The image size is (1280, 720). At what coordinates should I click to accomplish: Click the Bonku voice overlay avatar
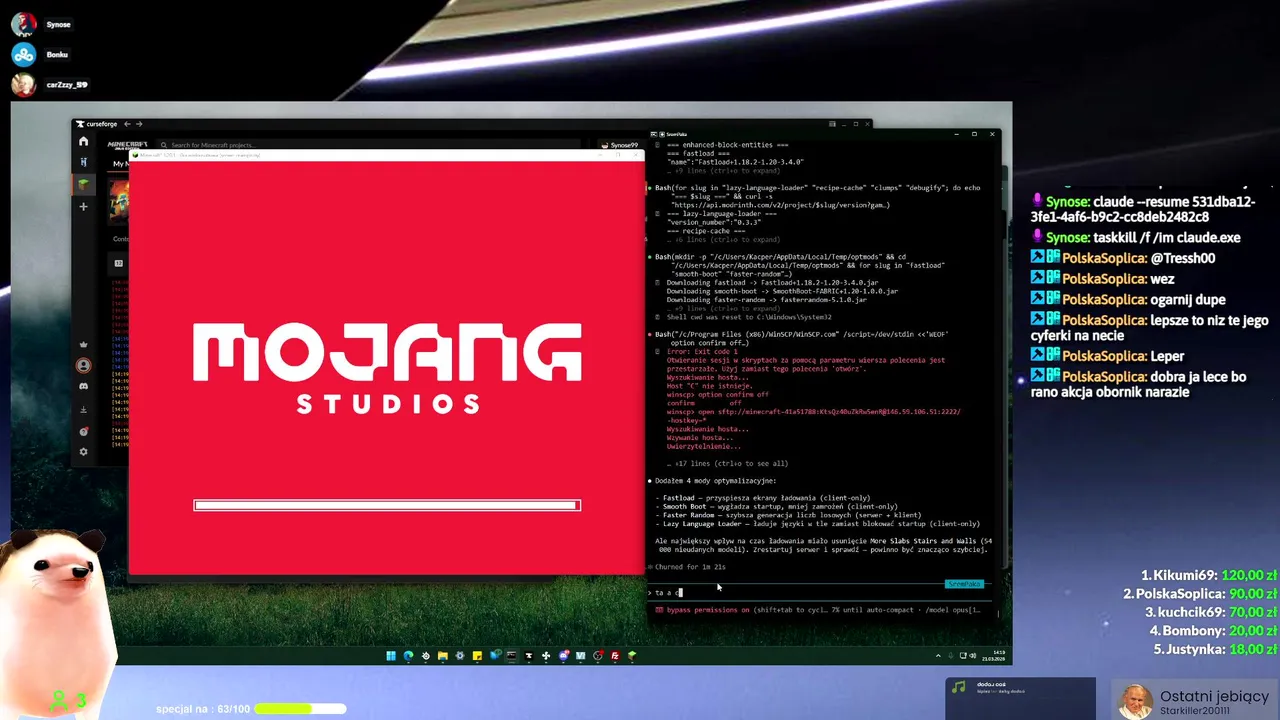pos(23,54)
